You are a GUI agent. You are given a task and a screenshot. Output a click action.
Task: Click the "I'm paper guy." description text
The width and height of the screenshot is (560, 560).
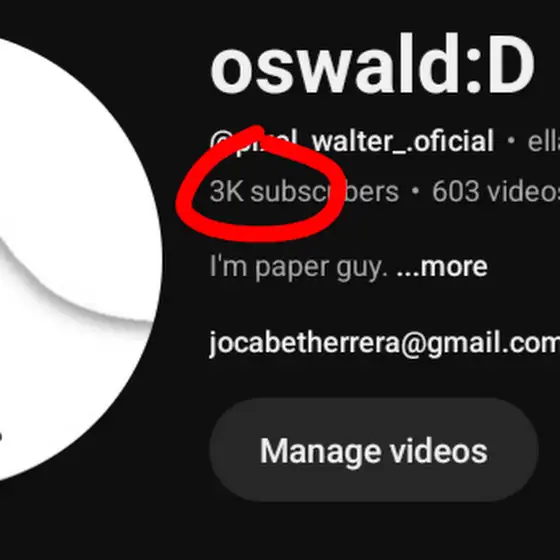pos(299,267)
